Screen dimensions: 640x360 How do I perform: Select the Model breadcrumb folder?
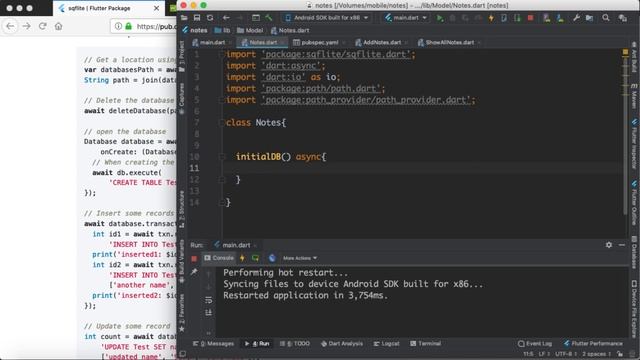pyautogui.click(x=250, y=30)
